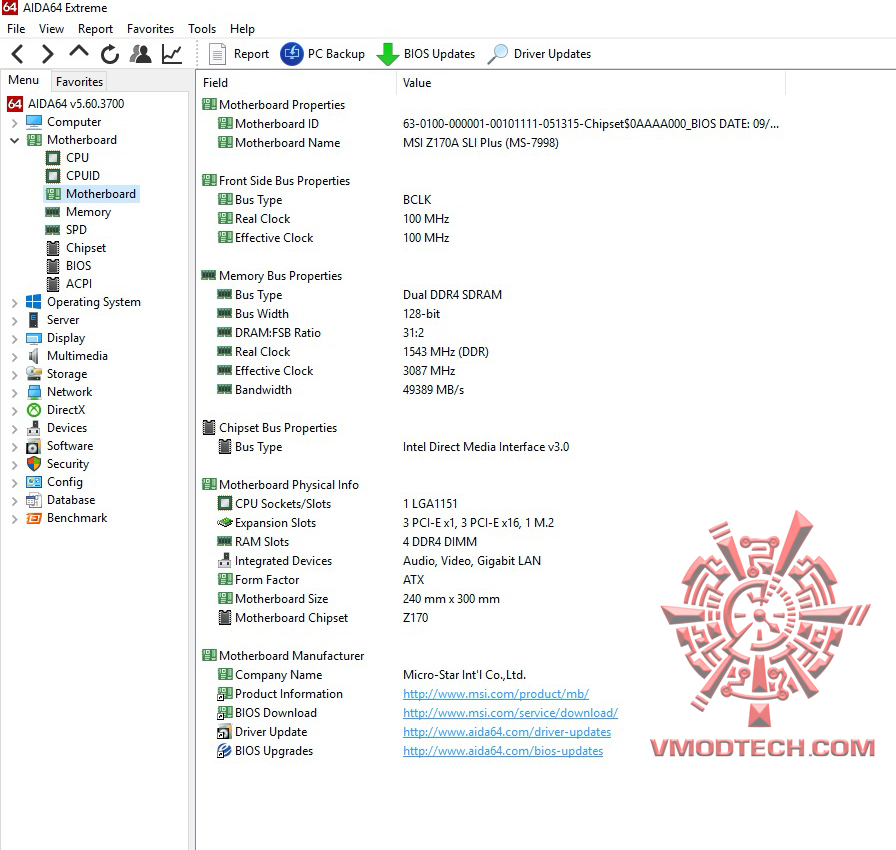Expand the Display tree node

coord(14,338)
